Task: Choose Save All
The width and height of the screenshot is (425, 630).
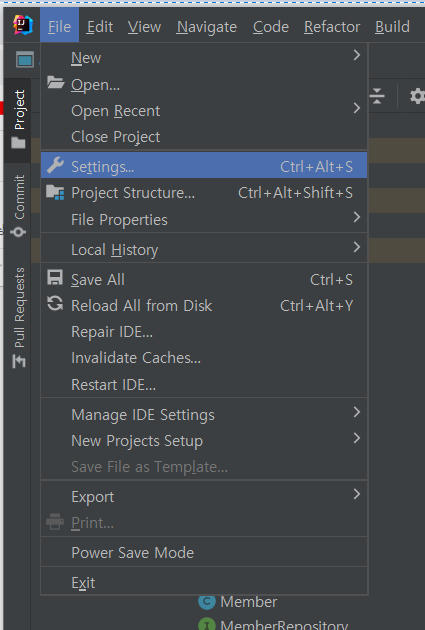Action: (204, 279)
